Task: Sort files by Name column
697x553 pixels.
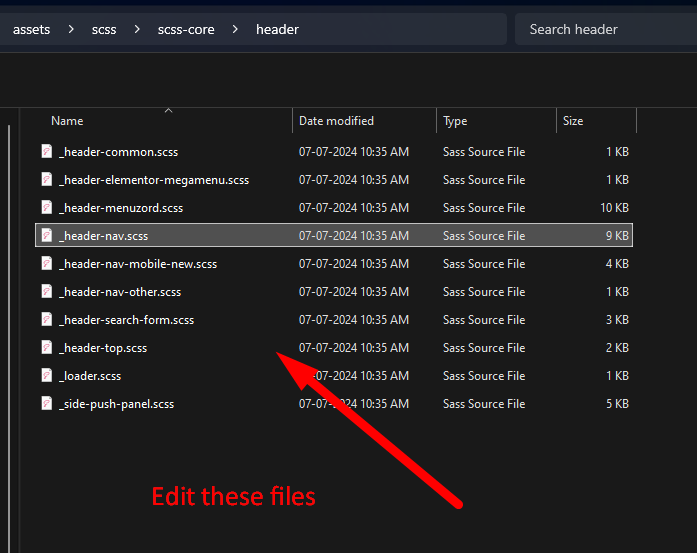Action: coord(67,121)
